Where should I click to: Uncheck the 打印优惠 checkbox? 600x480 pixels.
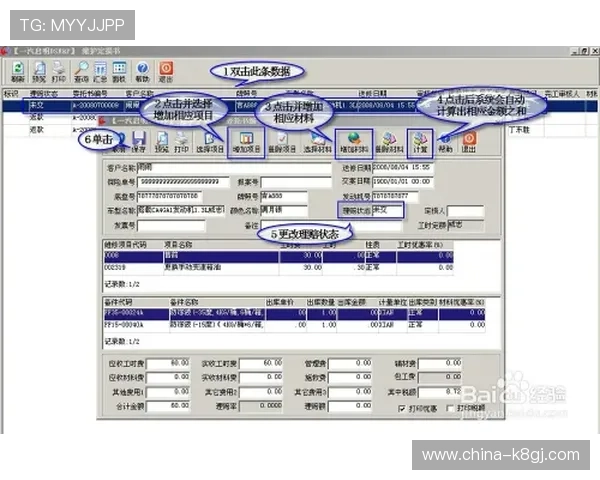(402, 408)
